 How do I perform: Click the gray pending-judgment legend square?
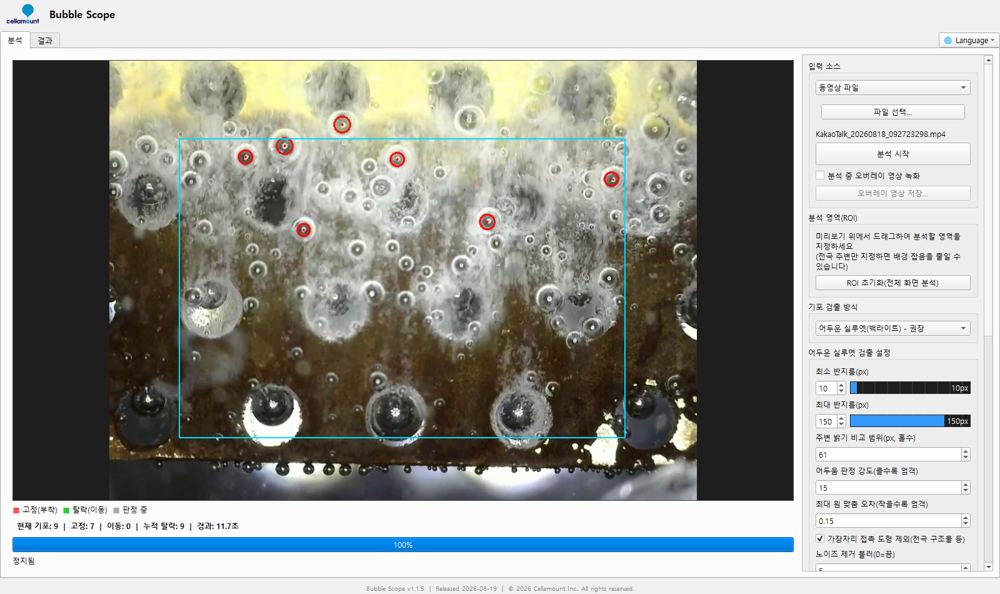tap(116, 510)
